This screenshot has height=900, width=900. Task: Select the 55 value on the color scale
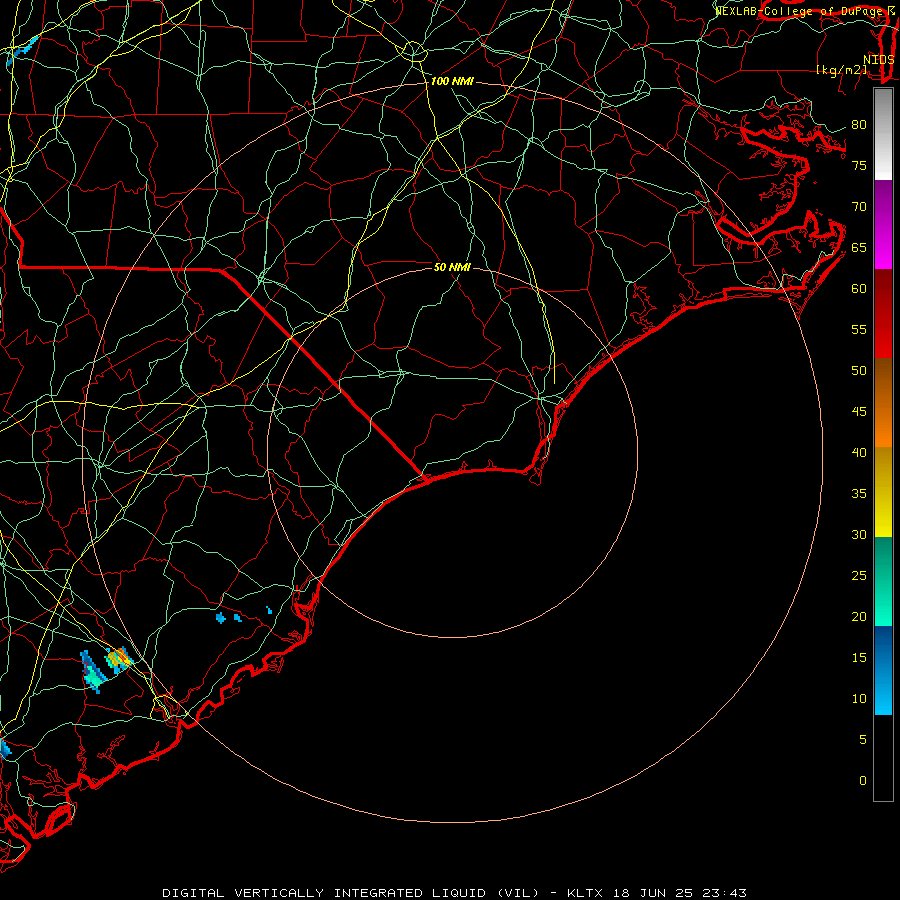point(859,329)
